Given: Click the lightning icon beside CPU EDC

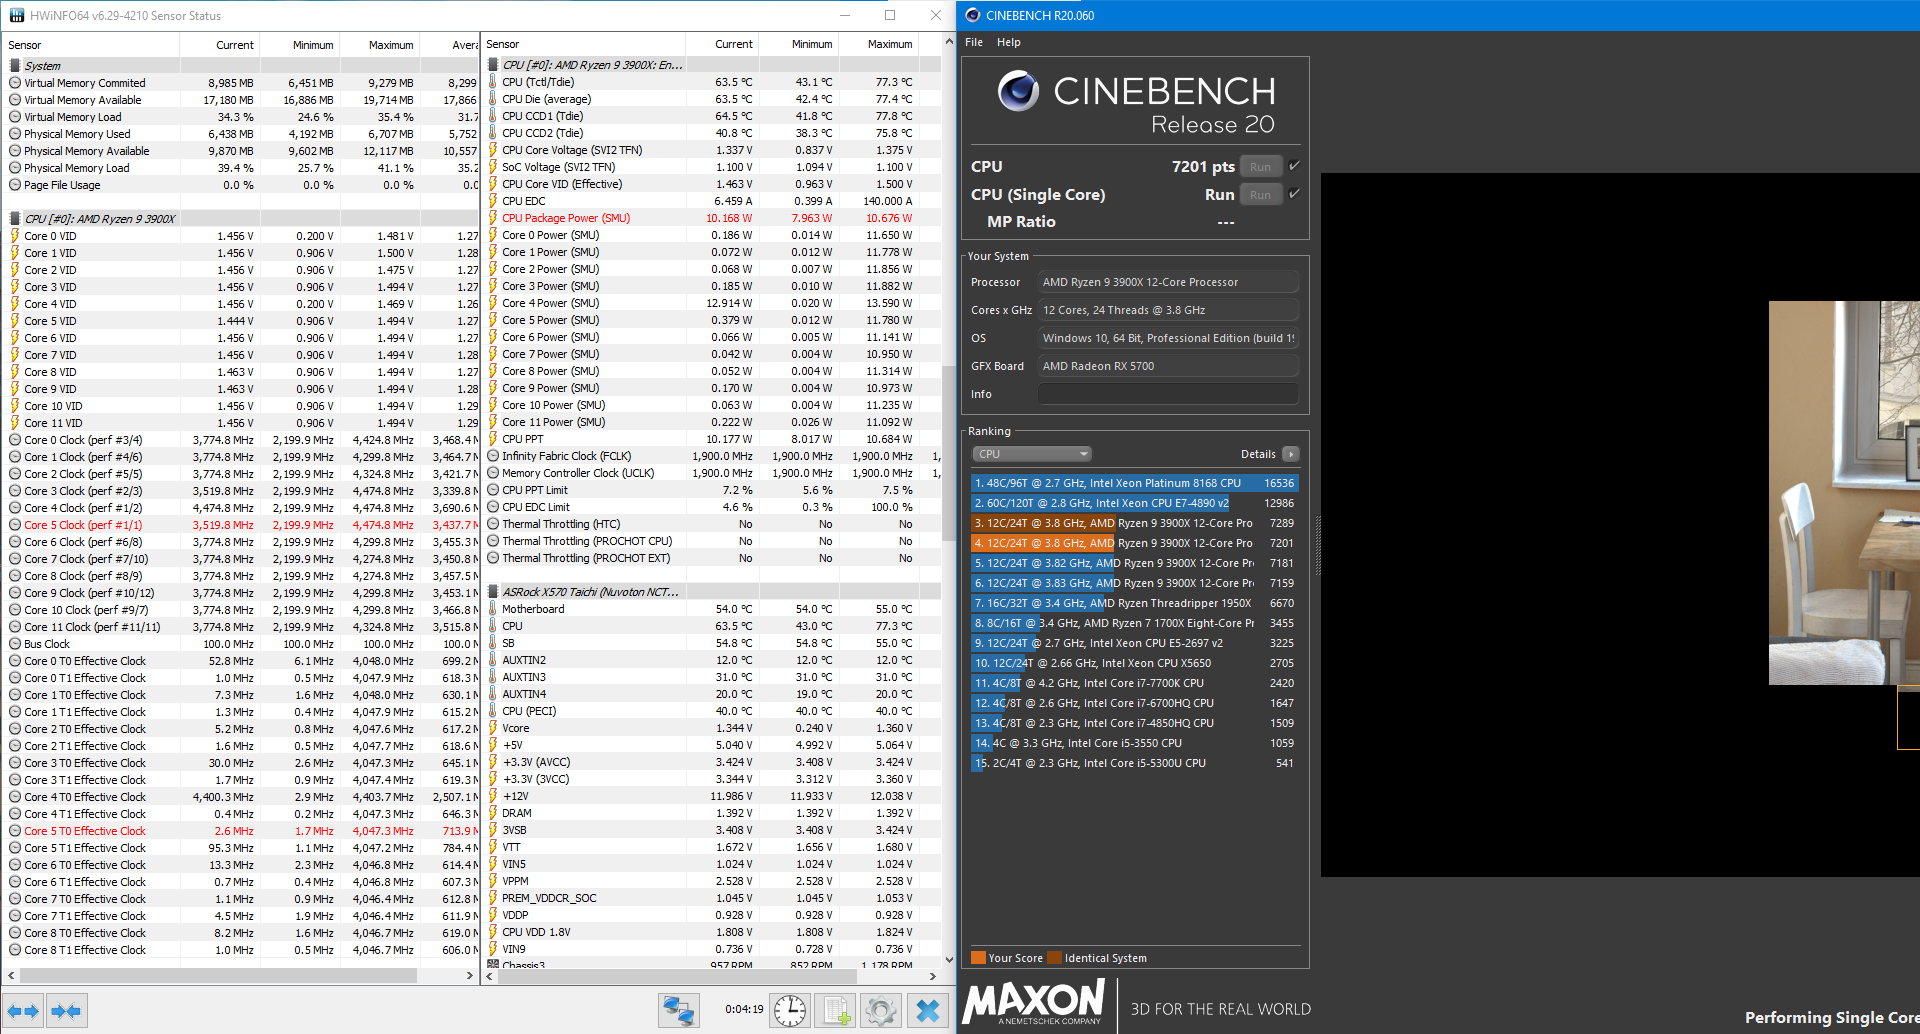Looking at the screenshot, I should coord(493,201).
